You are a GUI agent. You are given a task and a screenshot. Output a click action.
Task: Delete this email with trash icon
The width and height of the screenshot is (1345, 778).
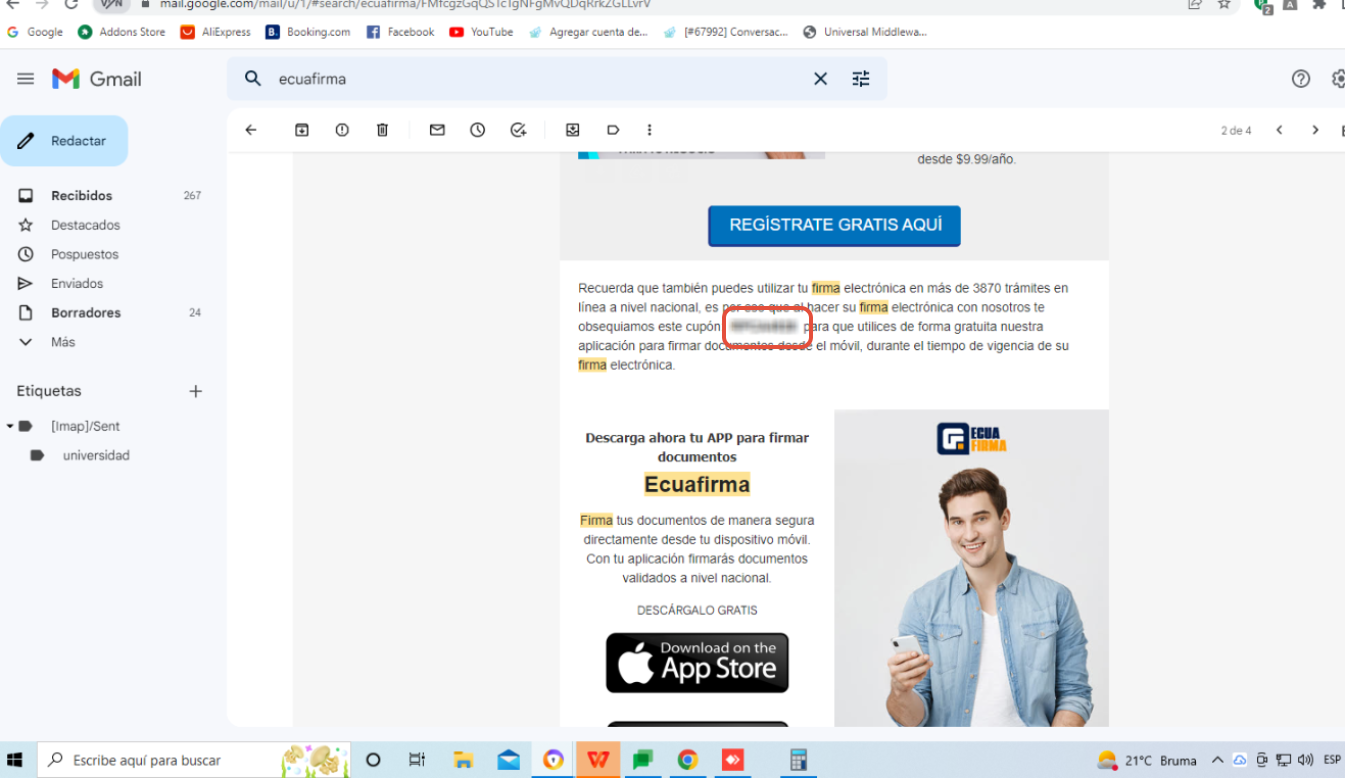[382, 130]
